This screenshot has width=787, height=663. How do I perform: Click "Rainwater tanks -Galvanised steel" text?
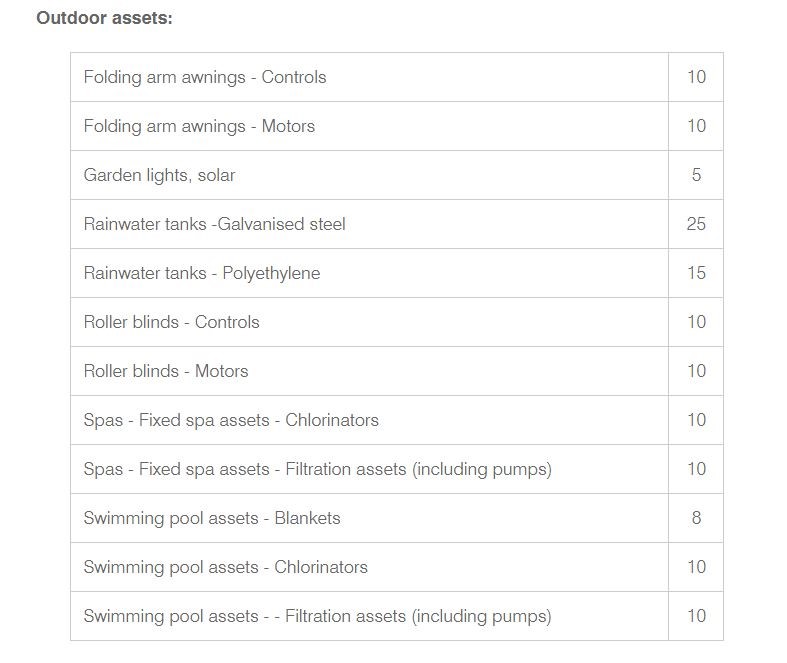(214, 224)
